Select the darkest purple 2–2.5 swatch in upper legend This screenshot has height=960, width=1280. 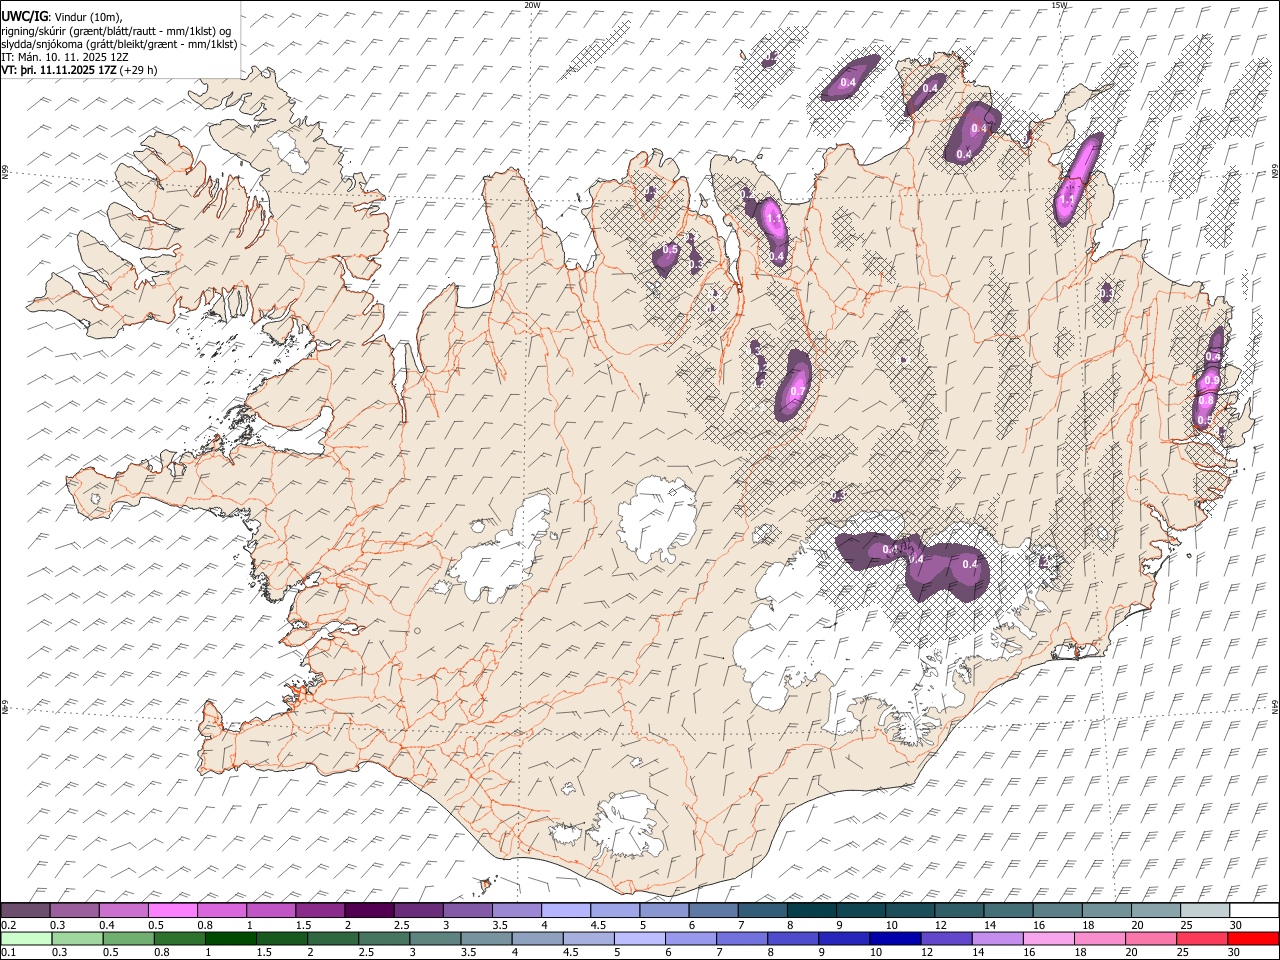[x=369, y=911]
